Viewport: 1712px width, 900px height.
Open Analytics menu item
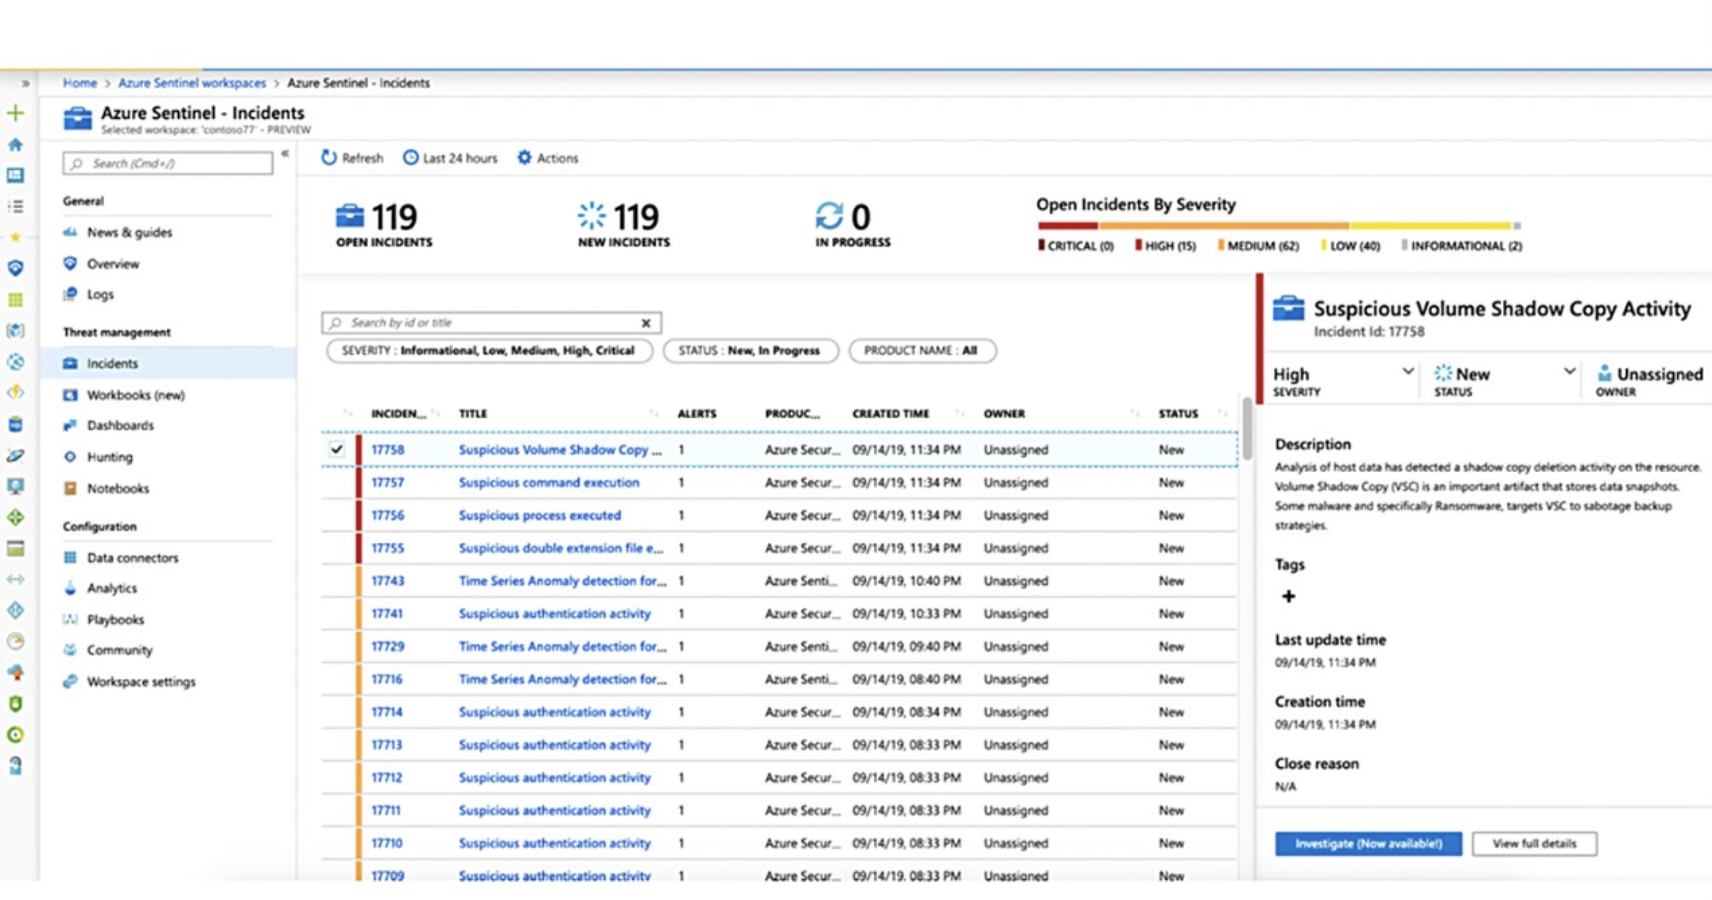112,588
